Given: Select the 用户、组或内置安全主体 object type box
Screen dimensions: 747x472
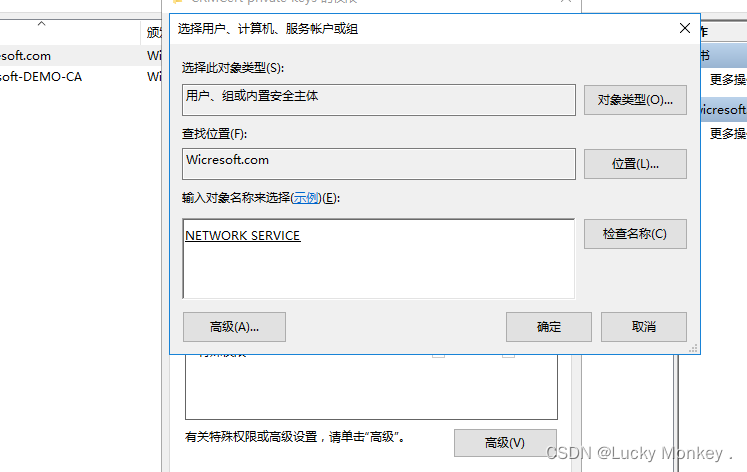Looking at the screenshot, I should 379,100.
